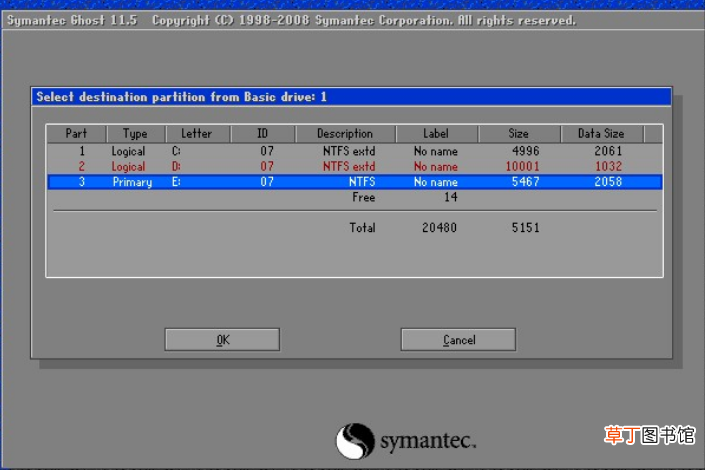Click the 'Free' label text
Screen dimensions: 705x470
(x=364, y=197)
